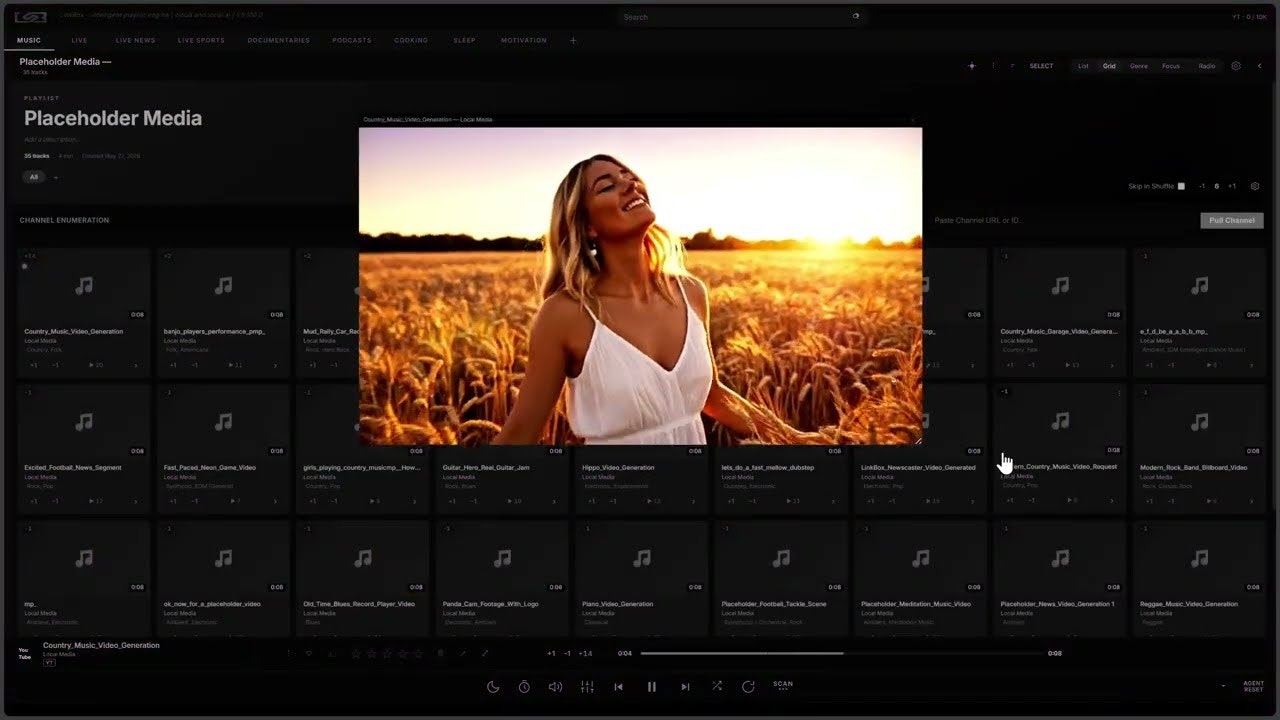This screenshot has height=720, width=1280.
Task: Open the equalizer sliders icon
Action: [x=587, y=687]
